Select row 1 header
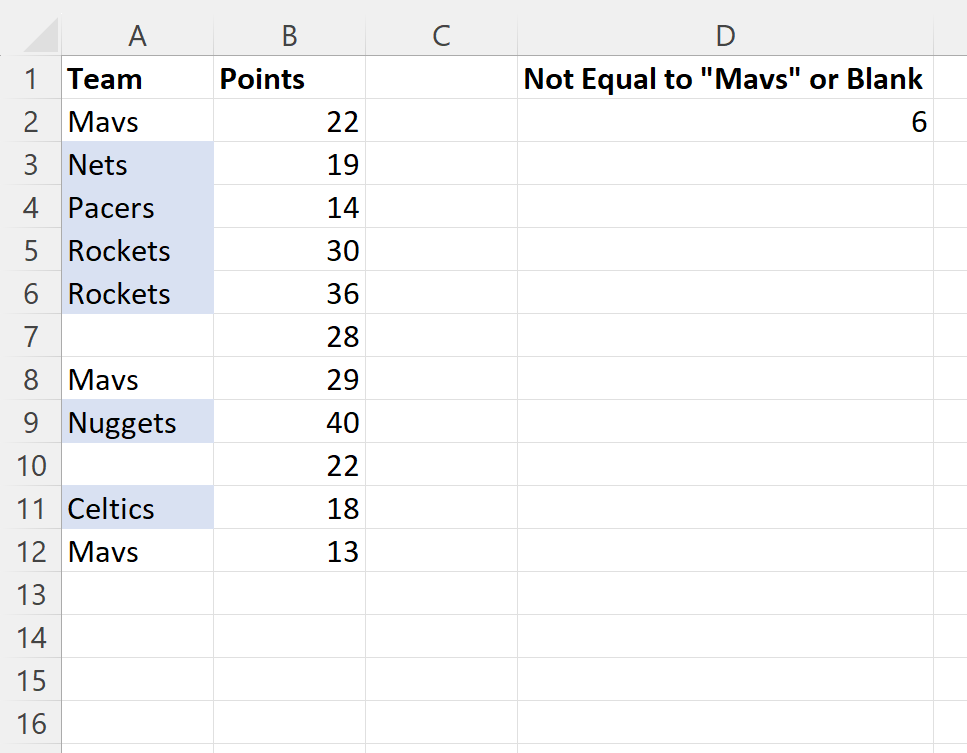967x753 pixels. (31, 78)
